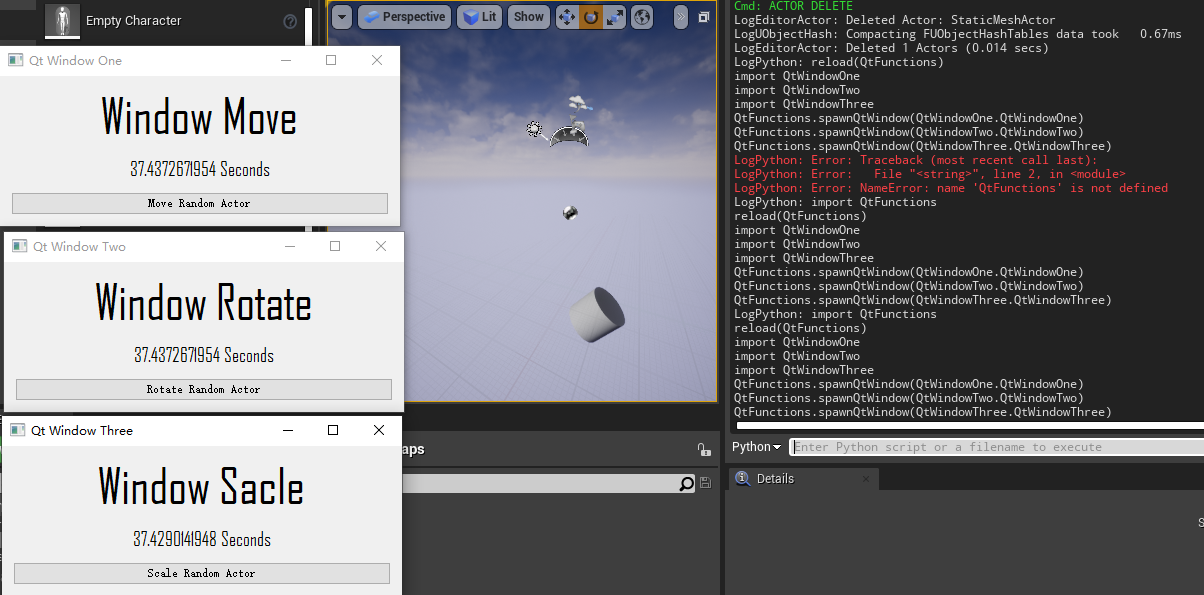The width and height of the screenshot is (1204, 595).
Task: Open the viewport options dropdown arrow
Action: [x=342, y=17]
